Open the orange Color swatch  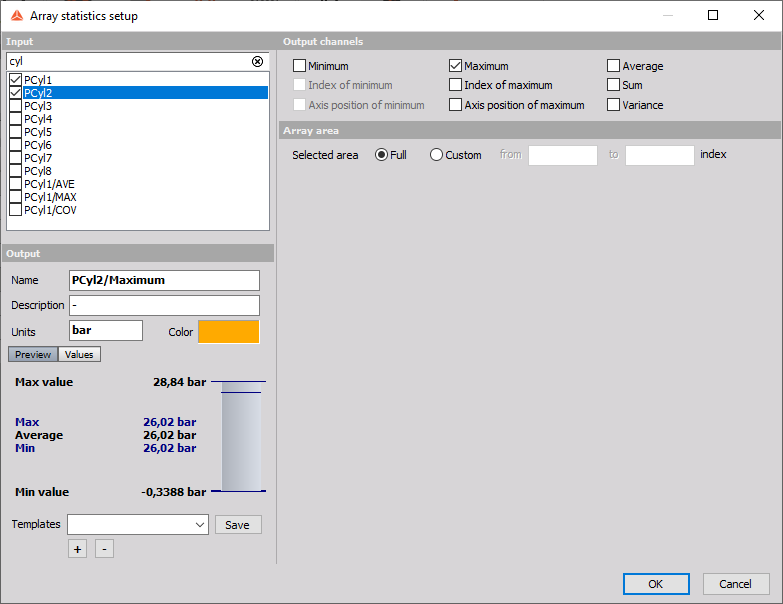tap(229, 332)
